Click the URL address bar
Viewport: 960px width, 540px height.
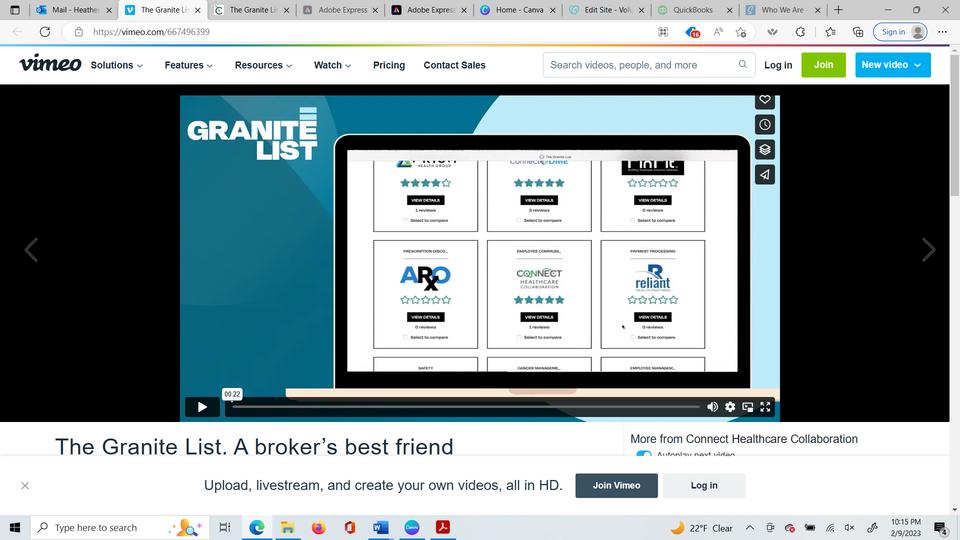pos(367,32)
